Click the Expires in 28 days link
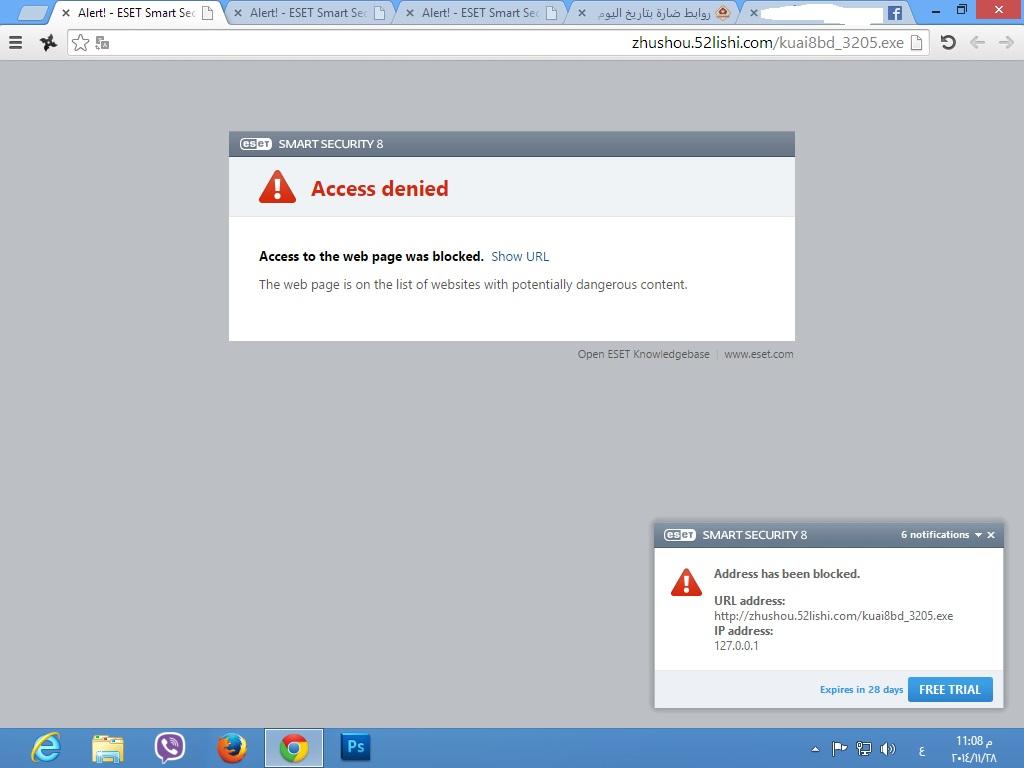The height and width of the screenshot is (768, 1024). click(861, 690)
